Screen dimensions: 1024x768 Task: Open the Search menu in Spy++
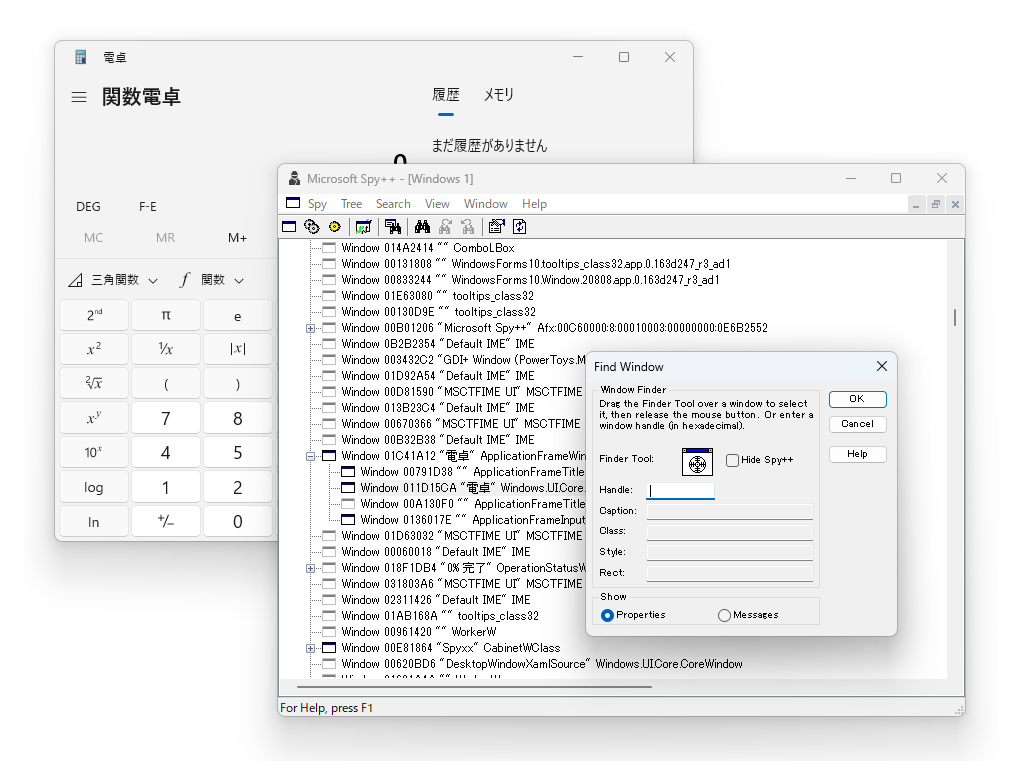coord(393,203)
